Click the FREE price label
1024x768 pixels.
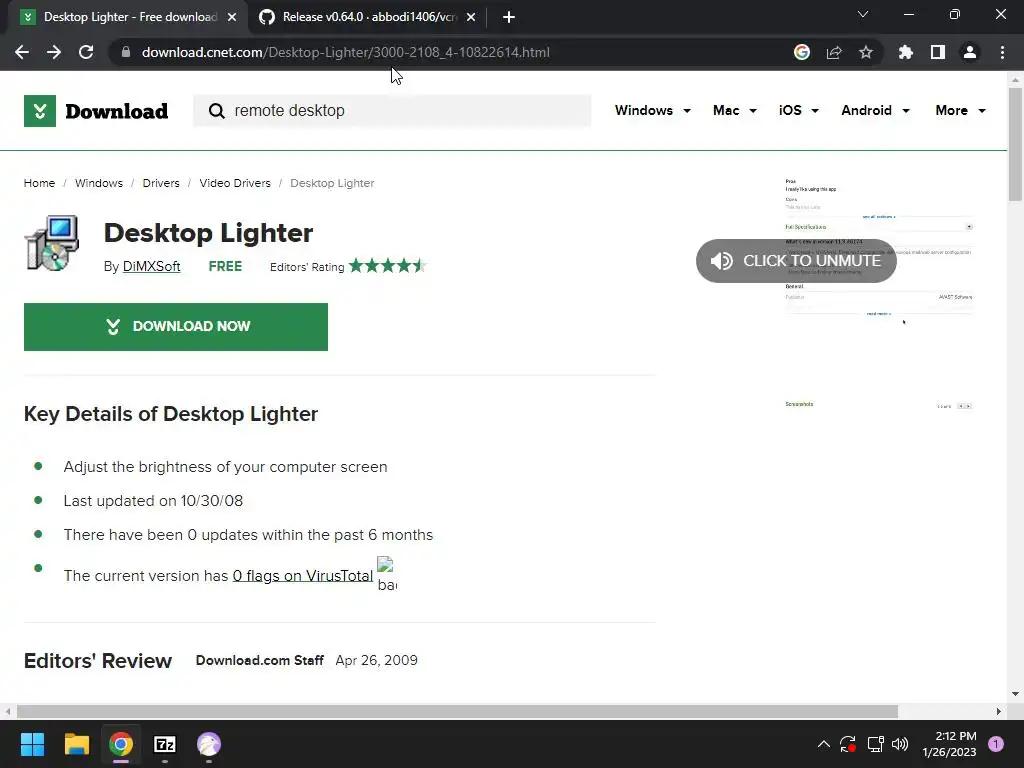(x=225, y=266)
